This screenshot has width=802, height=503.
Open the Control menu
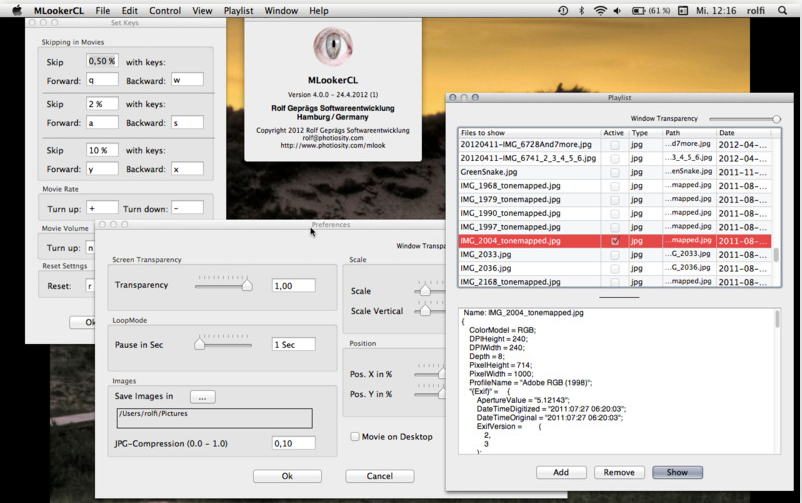165,10
